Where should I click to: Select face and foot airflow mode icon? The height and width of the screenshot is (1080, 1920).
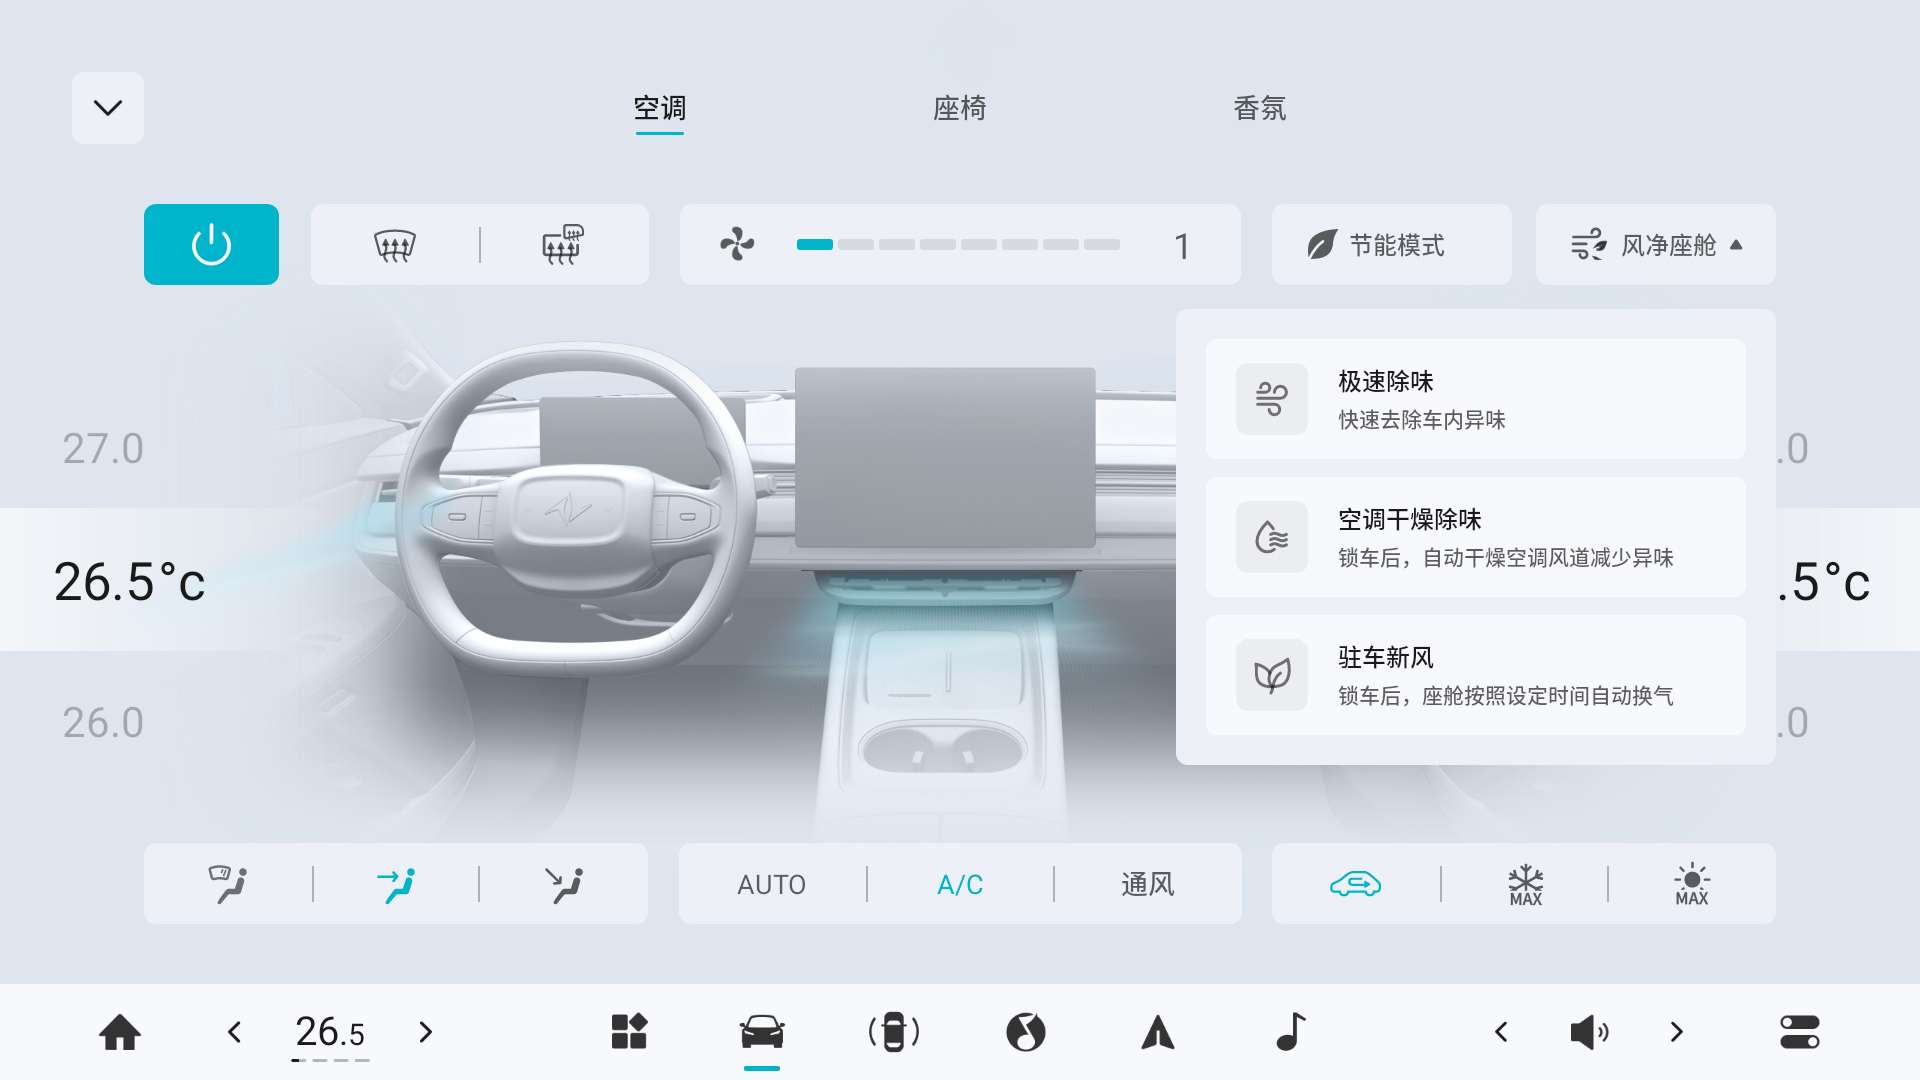[x=396, y=884]
